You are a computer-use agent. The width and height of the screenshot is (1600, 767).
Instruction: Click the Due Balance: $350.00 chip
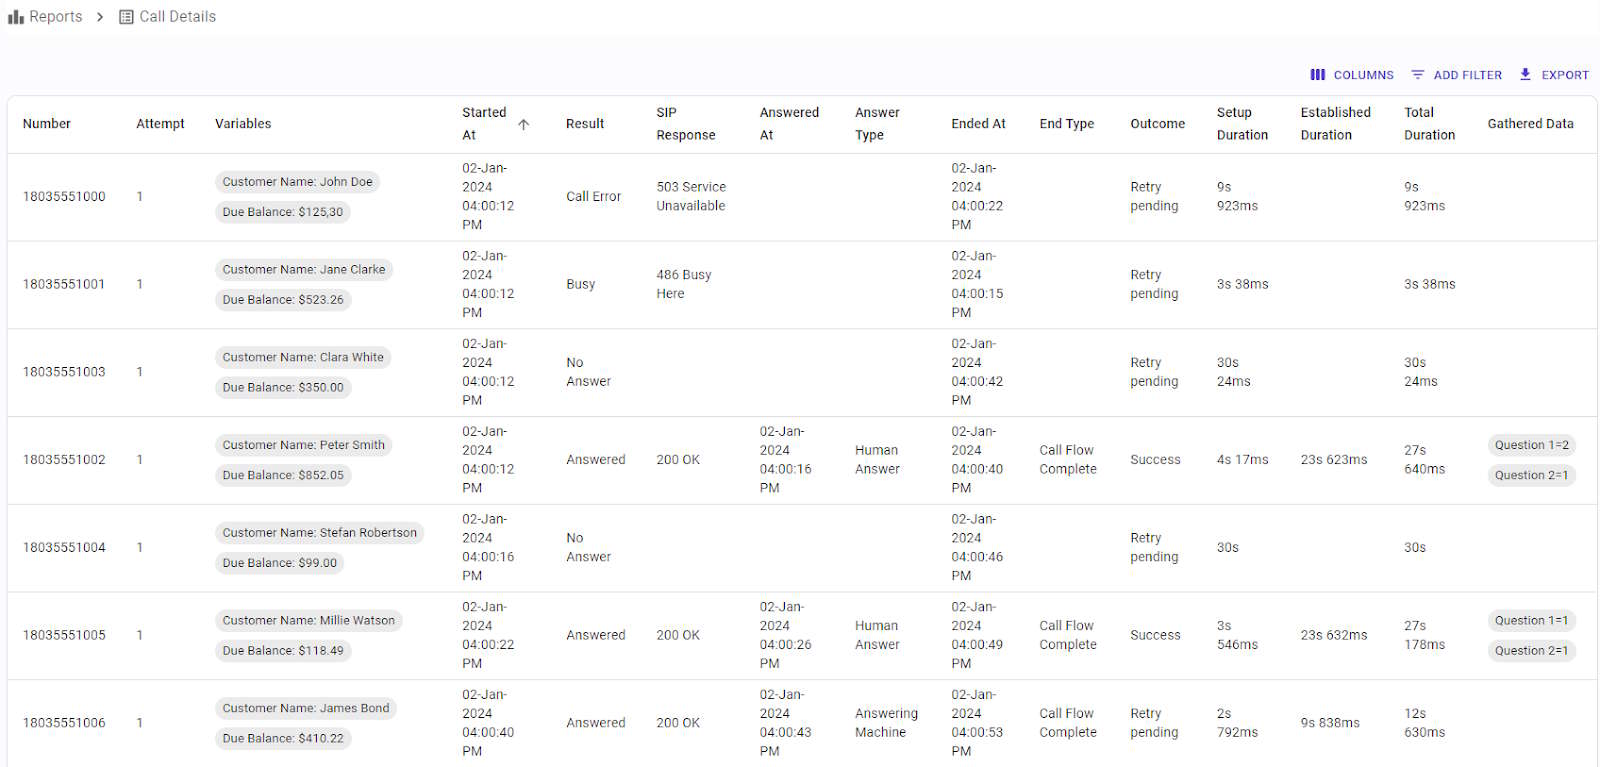tap(283, 387)
